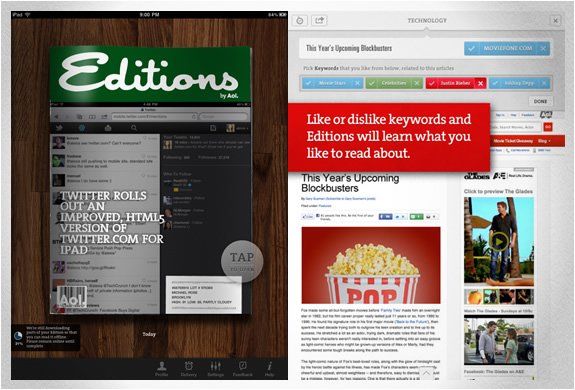Tap the circular clock icon in article toolbar
This screenshot has height=390, width=575.
pyautogui.click(x=300, y=21)
